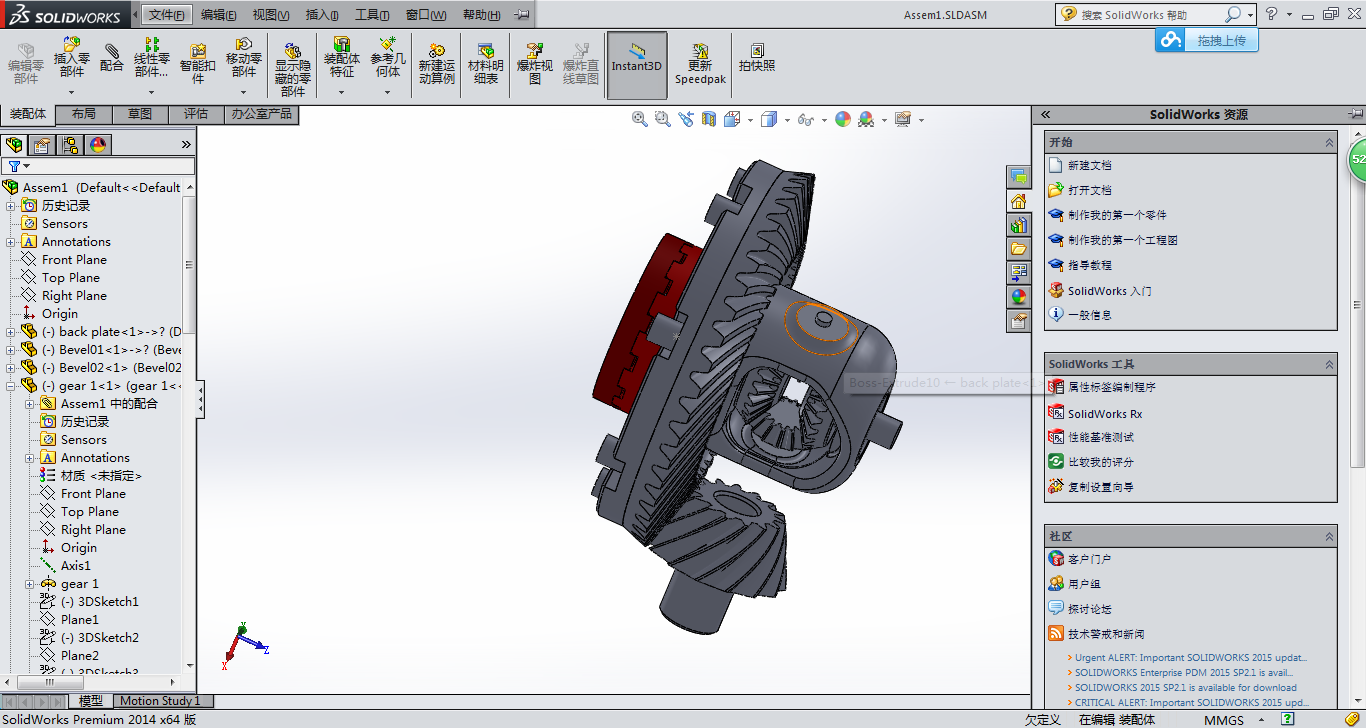Viewport: 1366px width, 728px height.
Task: Toggle Instant3D mode
Action: 637,64
